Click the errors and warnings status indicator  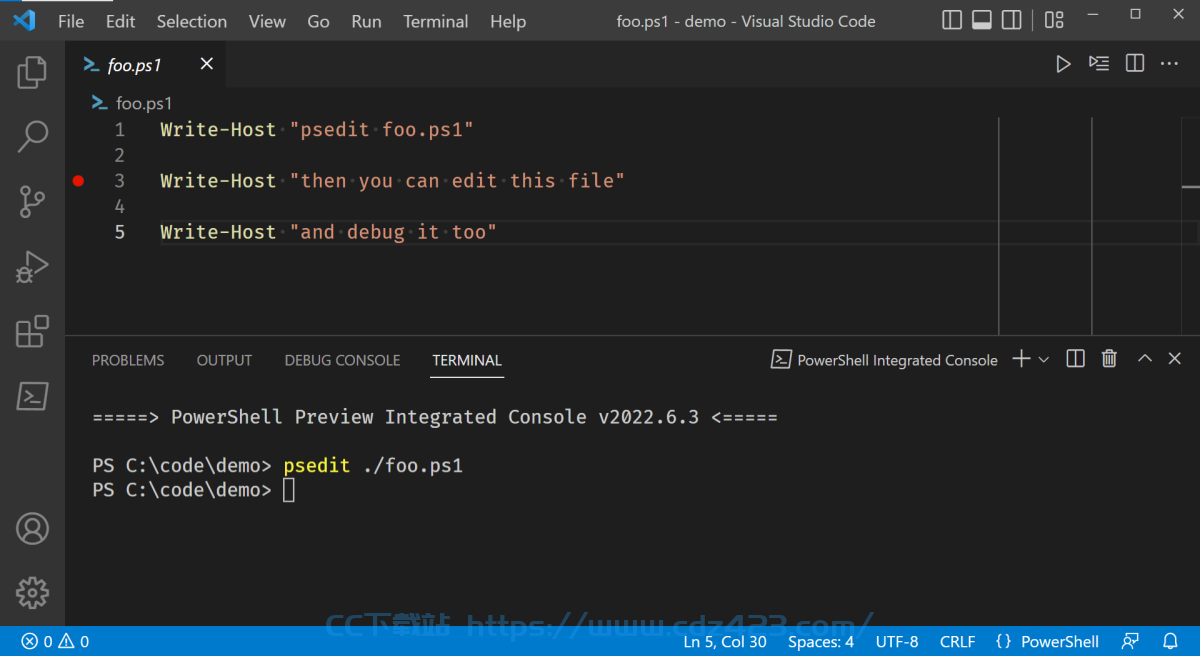(x=56, y=642)
